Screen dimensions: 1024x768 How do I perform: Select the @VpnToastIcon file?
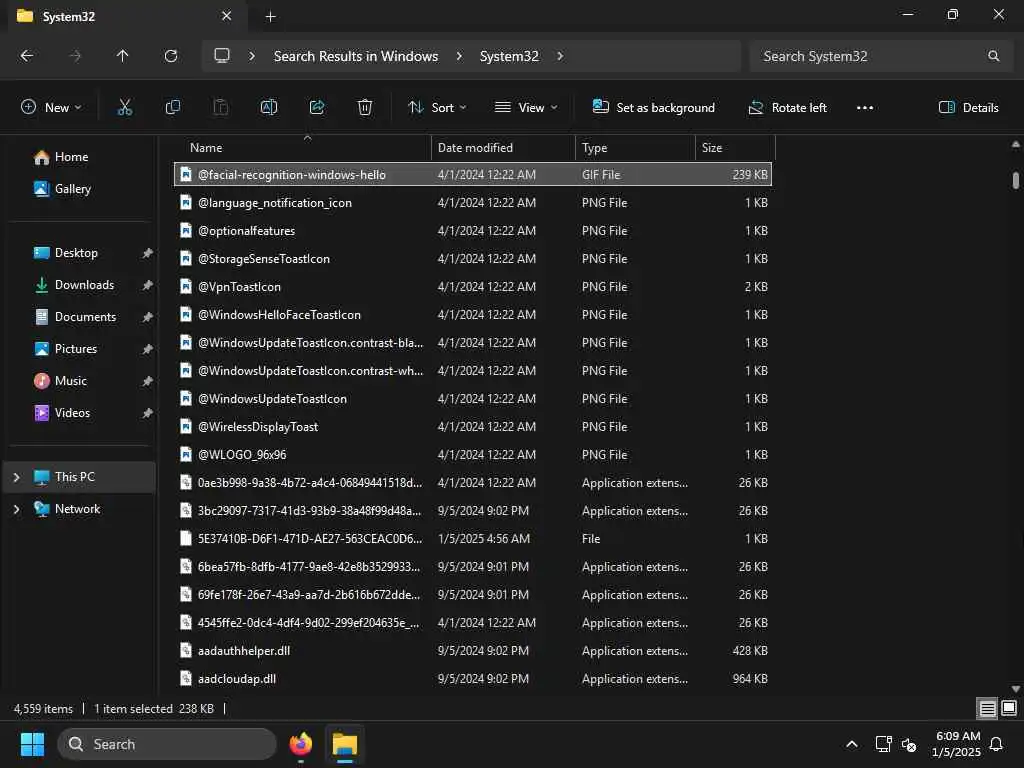point(473,287)
